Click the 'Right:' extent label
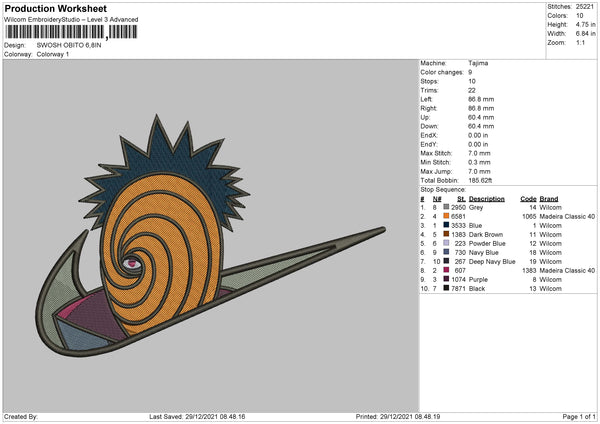This screenshot has width=600, height=424. 428,108
